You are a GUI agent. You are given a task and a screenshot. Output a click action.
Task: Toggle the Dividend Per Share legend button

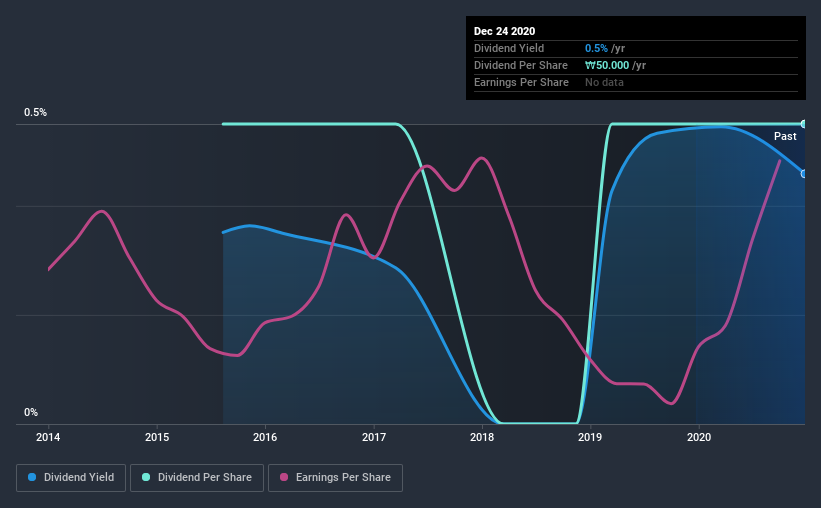pos(197,478)
